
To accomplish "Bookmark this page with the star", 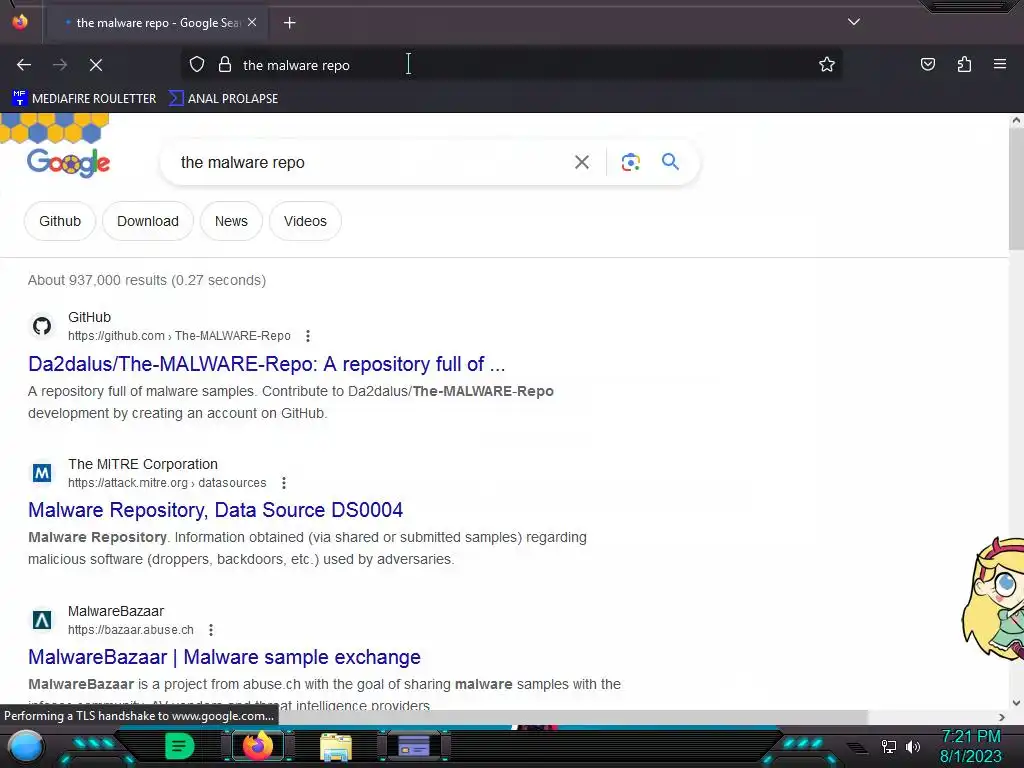I will [827, 65].
